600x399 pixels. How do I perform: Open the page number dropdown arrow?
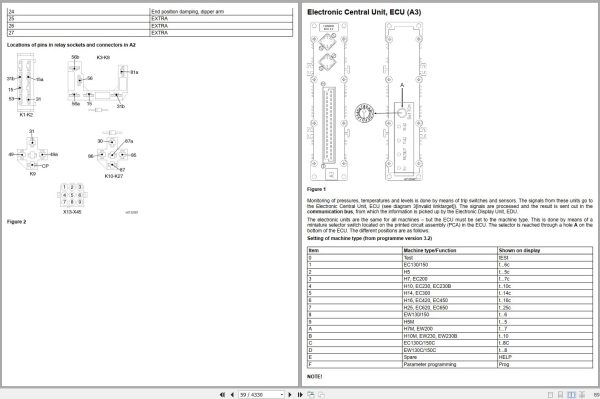[282, 394]
